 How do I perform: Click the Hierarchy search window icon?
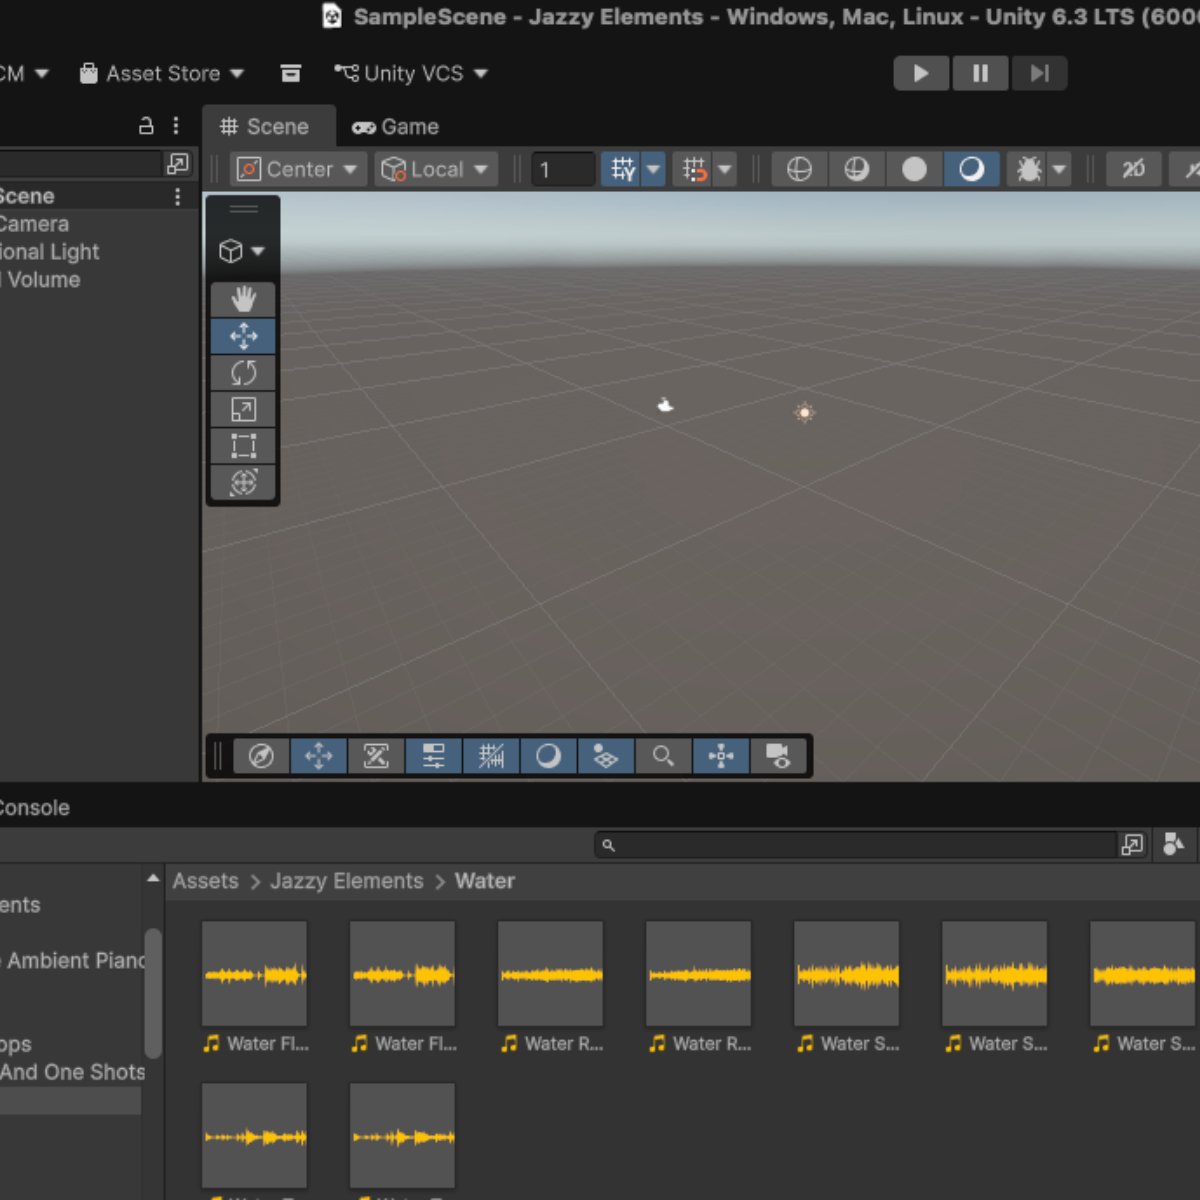178,163
